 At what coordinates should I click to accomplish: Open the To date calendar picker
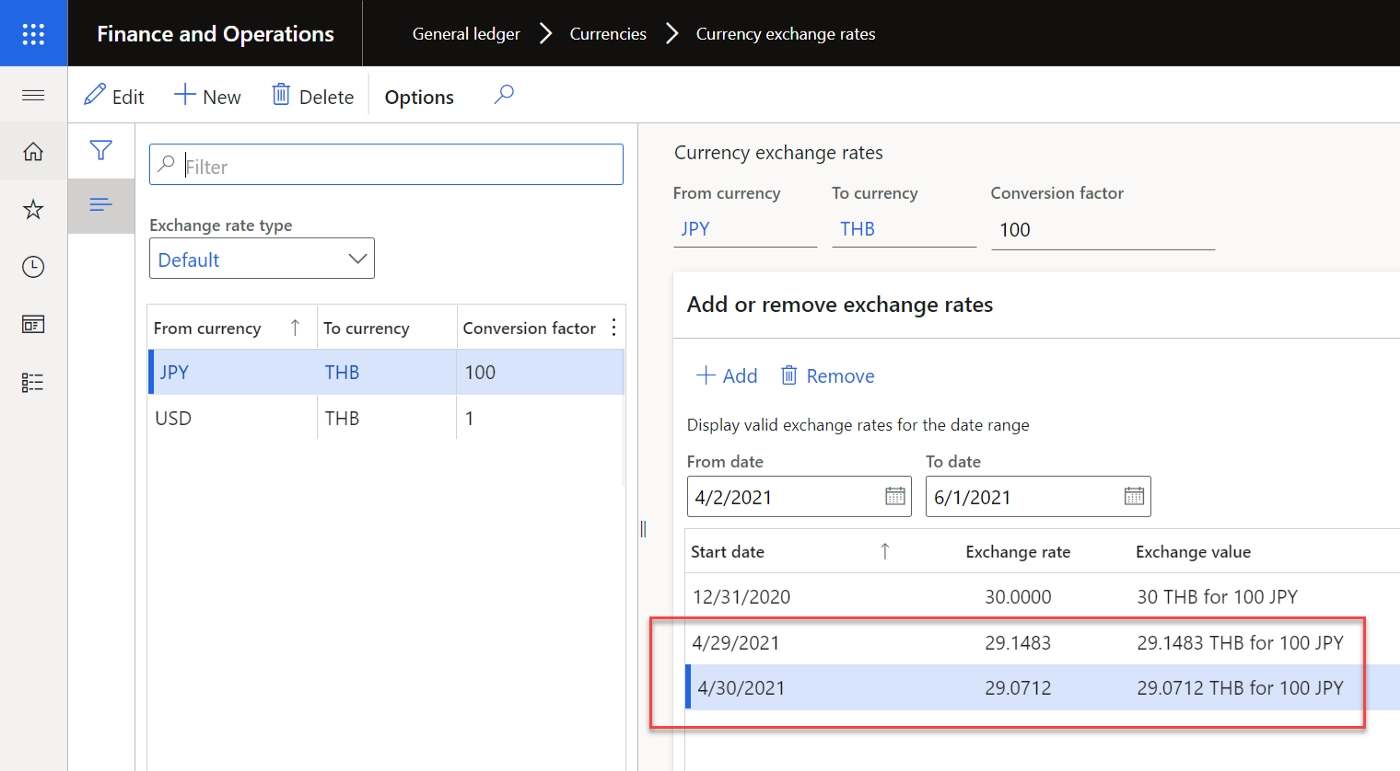(1134, 496)
